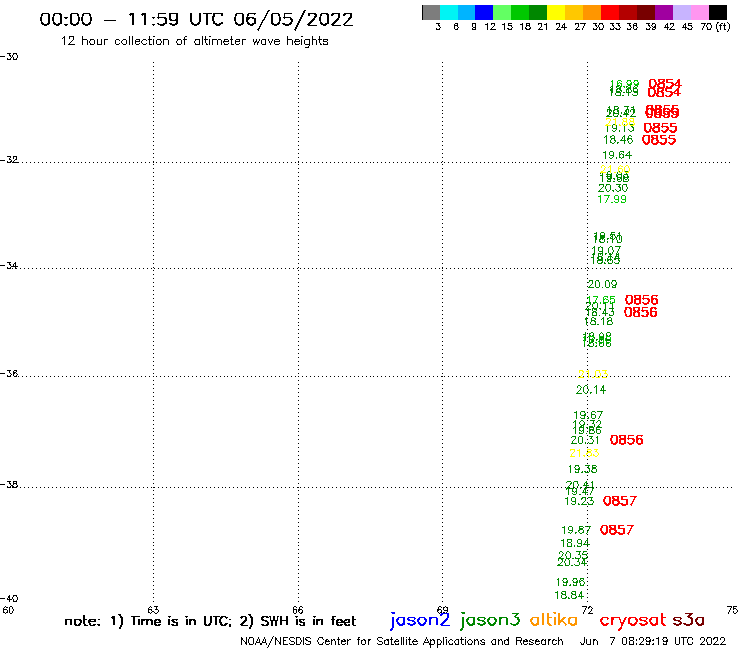This screenshot has width=740, height=650.
Task: Click the 0857 time label beside 19.23
Action: click(x=620, y=501)
